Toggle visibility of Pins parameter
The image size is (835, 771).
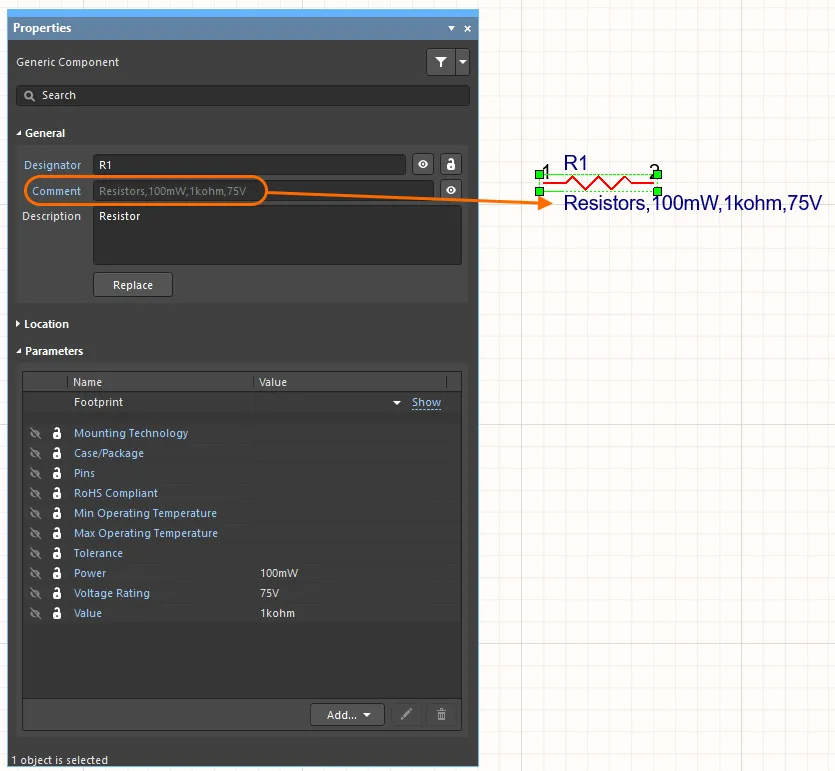tap(35, 473)
